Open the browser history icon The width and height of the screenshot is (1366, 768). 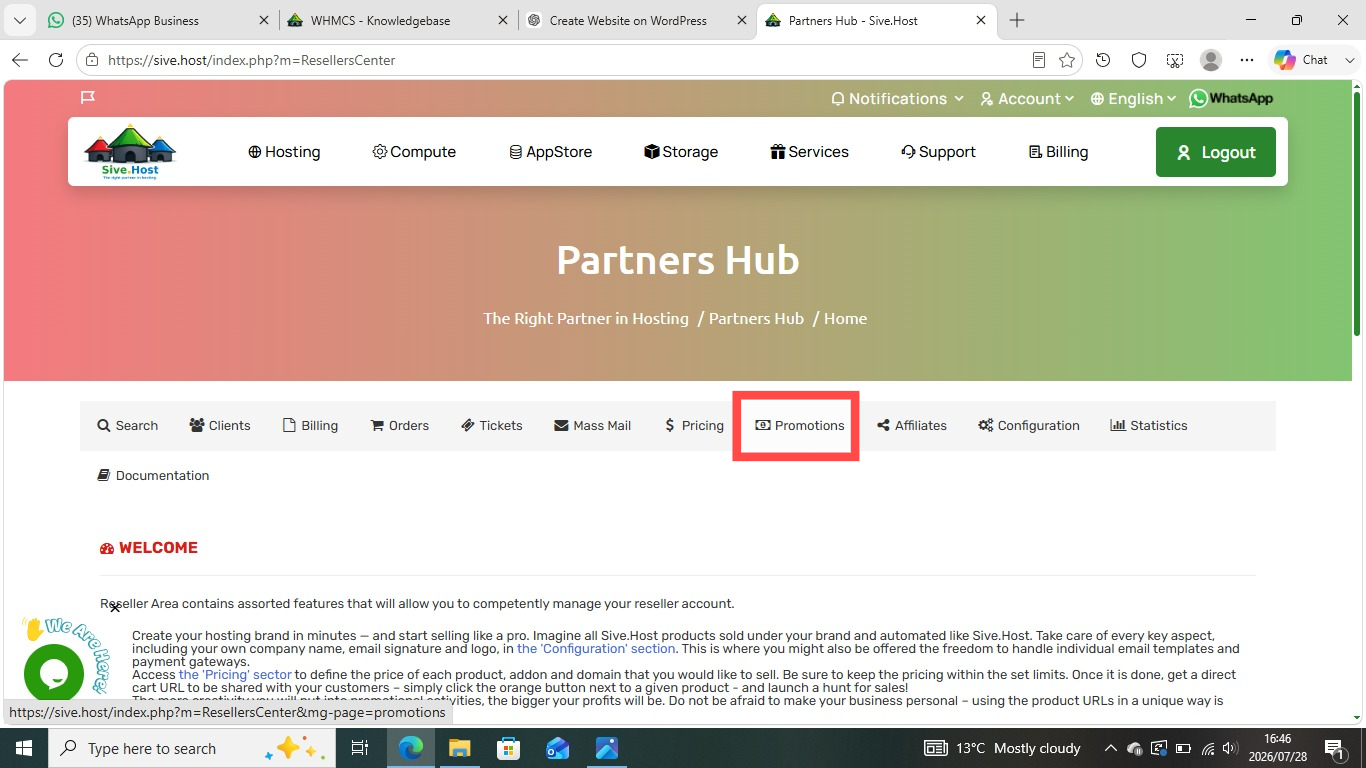coord(1103,60)
